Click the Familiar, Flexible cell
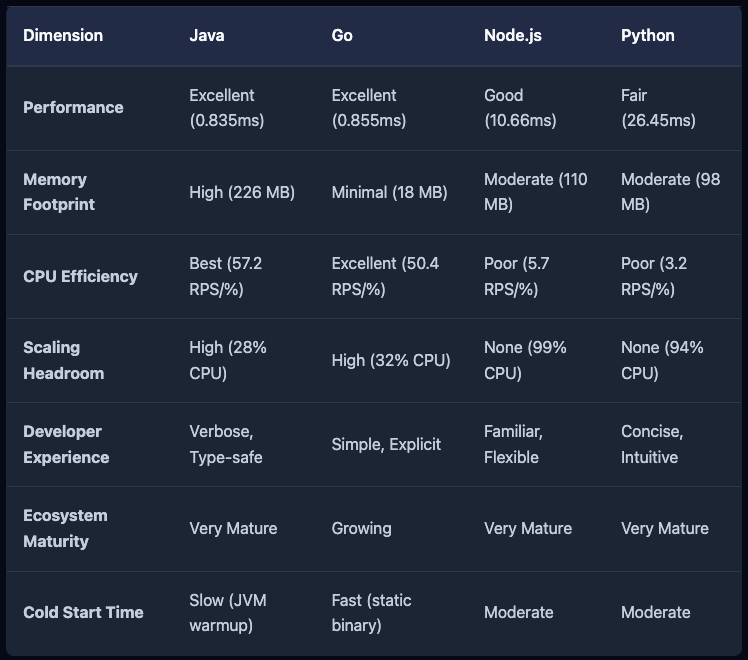This screenshot has height=660, width=748. point(513,444)
